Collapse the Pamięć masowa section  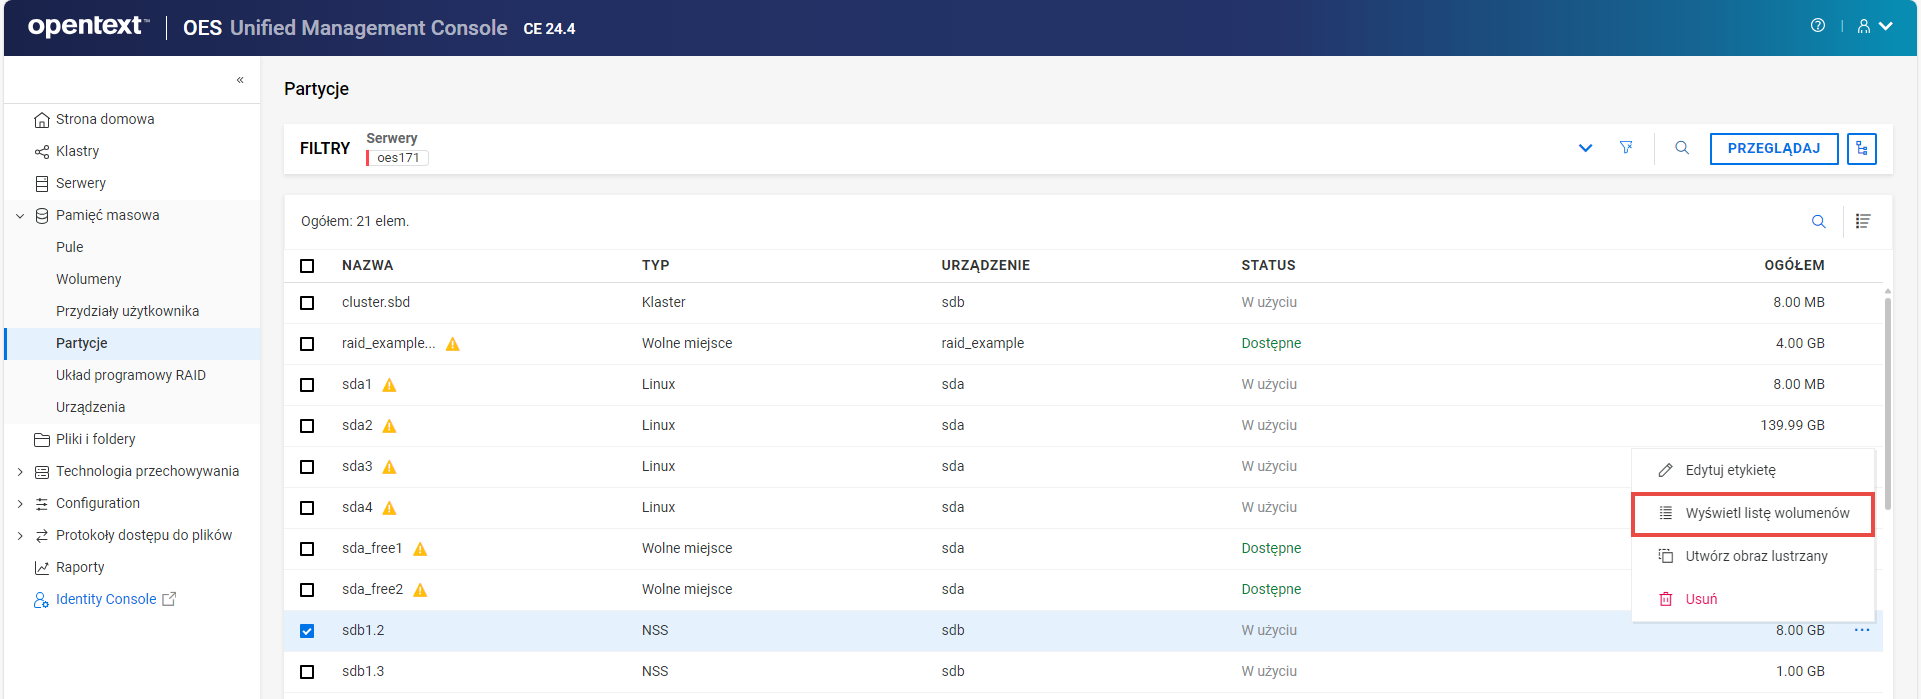pyautogui.click(x=20, y=216)
